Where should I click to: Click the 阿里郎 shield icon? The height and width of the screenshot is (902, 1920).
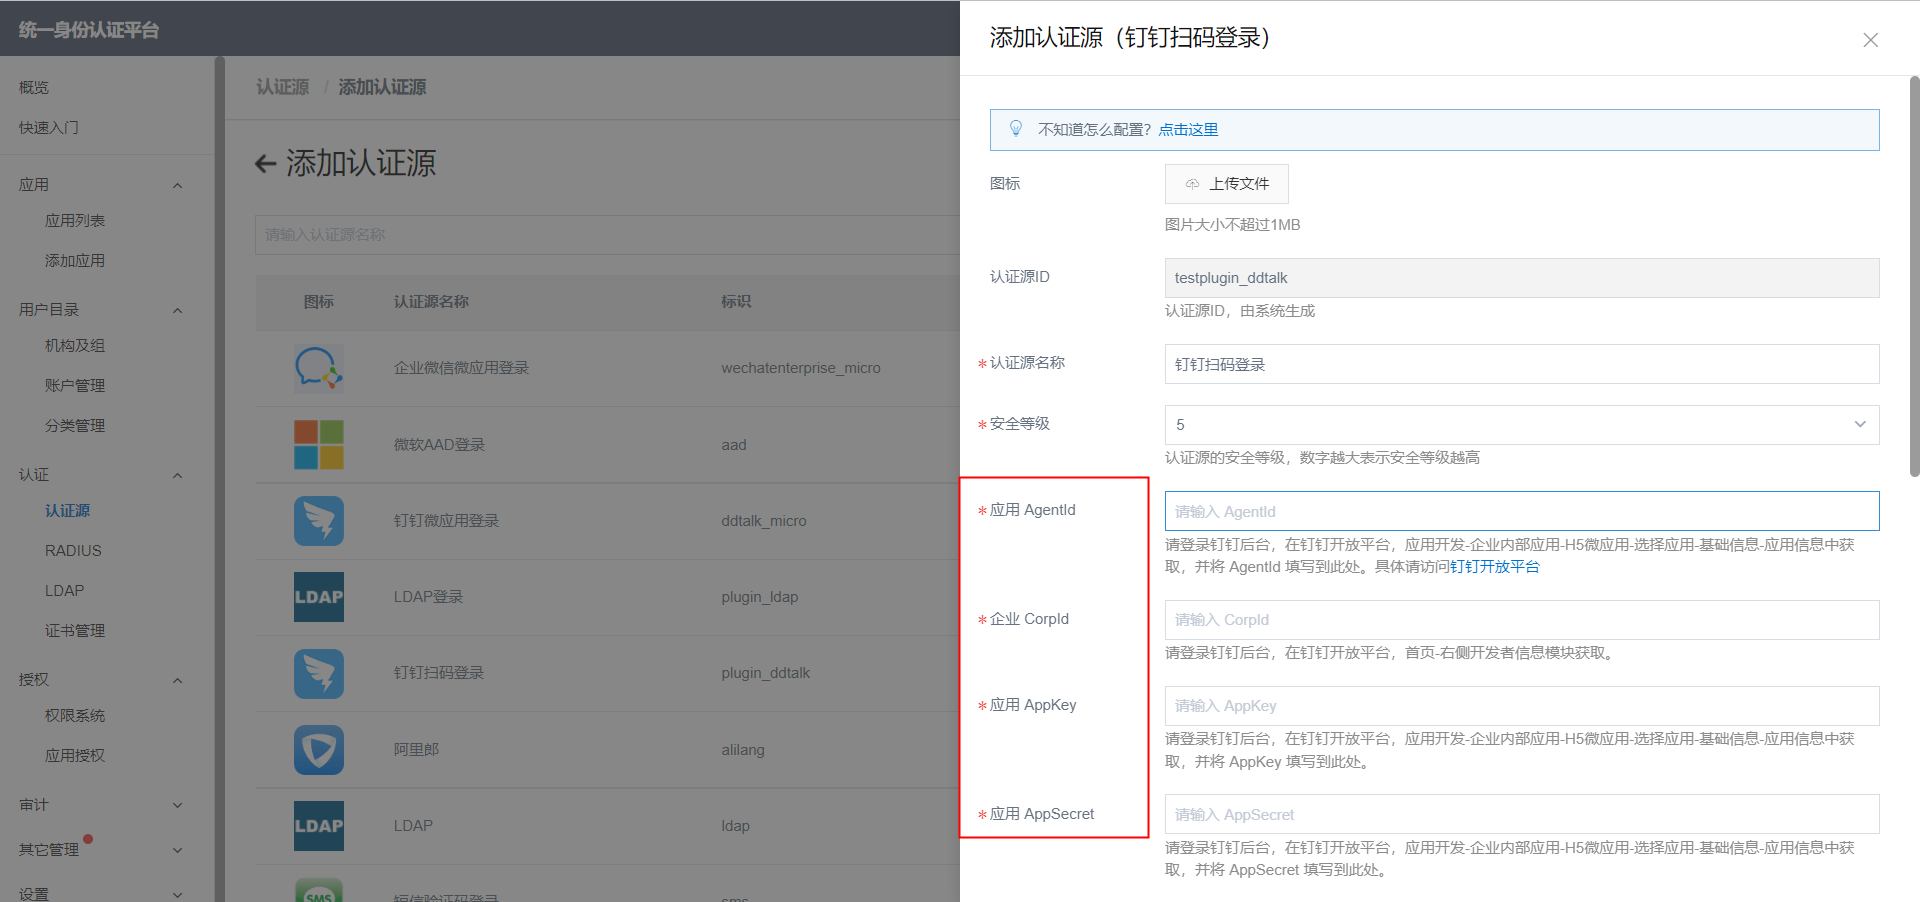[318, 750]
